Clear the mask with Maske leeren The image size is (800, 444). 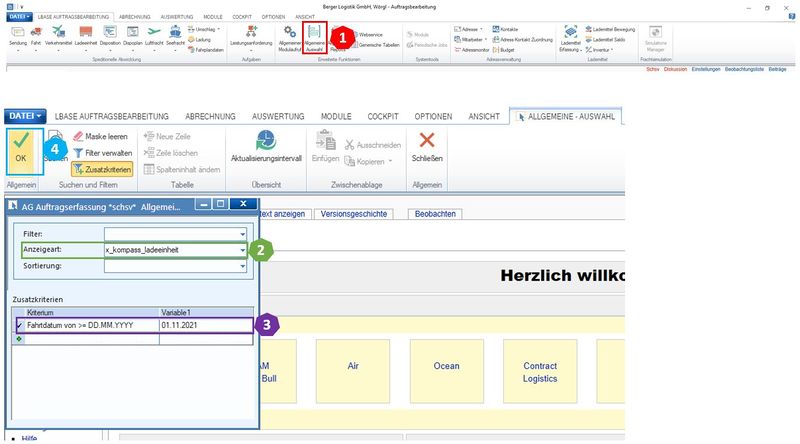point(100,136)
